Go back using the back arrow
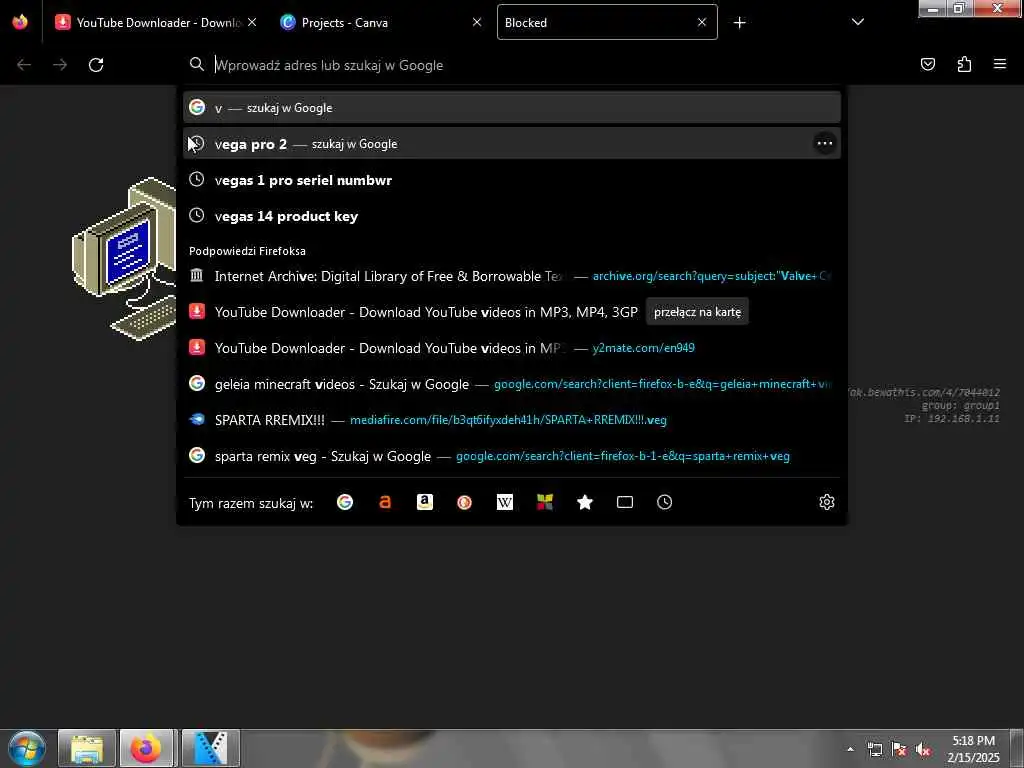1024x768 pixels. coord(24,65)
